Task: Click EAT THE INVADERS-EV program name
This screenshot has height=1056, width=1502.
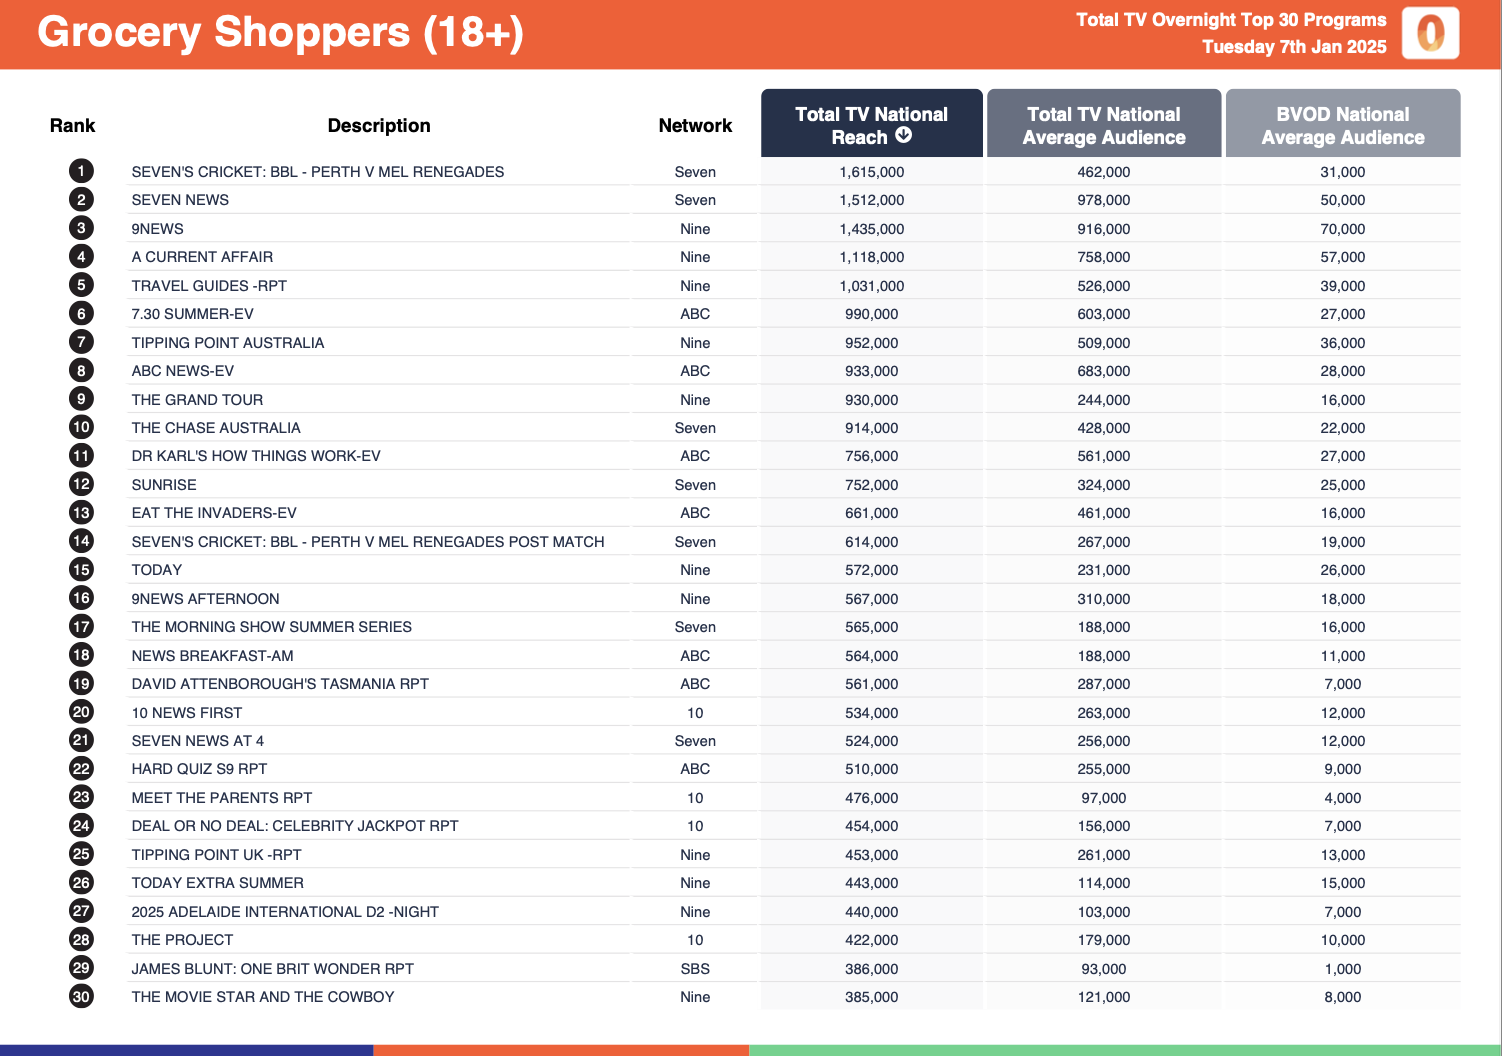Action: pyautogui.click(x=214, y=513)
